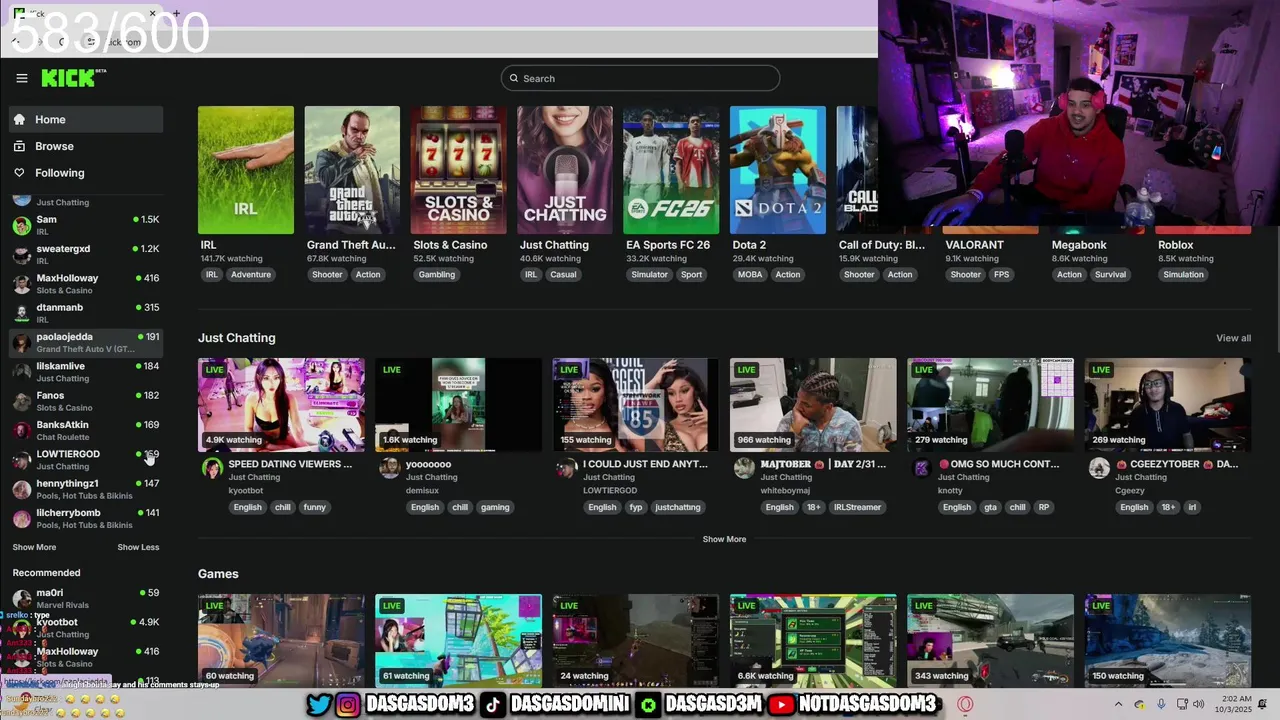Click the microphone icon in system tray
The width and height of the screenshot is (1280, 720).
[1161, 704]
